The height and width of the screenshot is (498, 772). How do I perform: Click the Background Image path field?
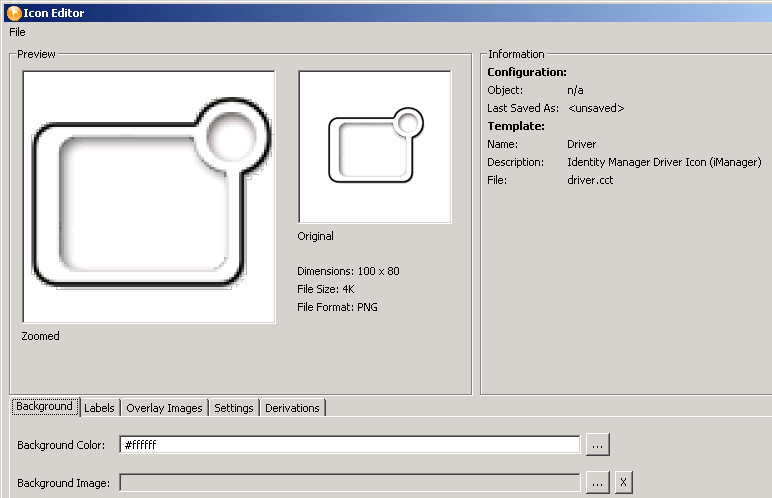[350, 483]
